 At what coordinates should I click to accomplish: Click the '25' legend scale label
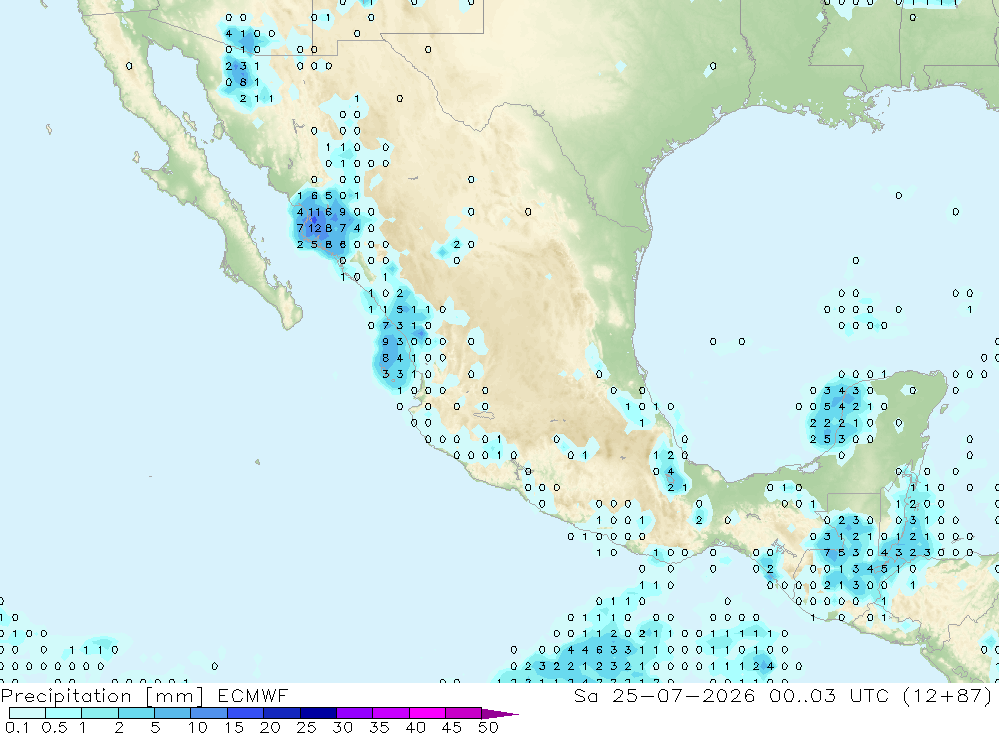tap(307, 727)
